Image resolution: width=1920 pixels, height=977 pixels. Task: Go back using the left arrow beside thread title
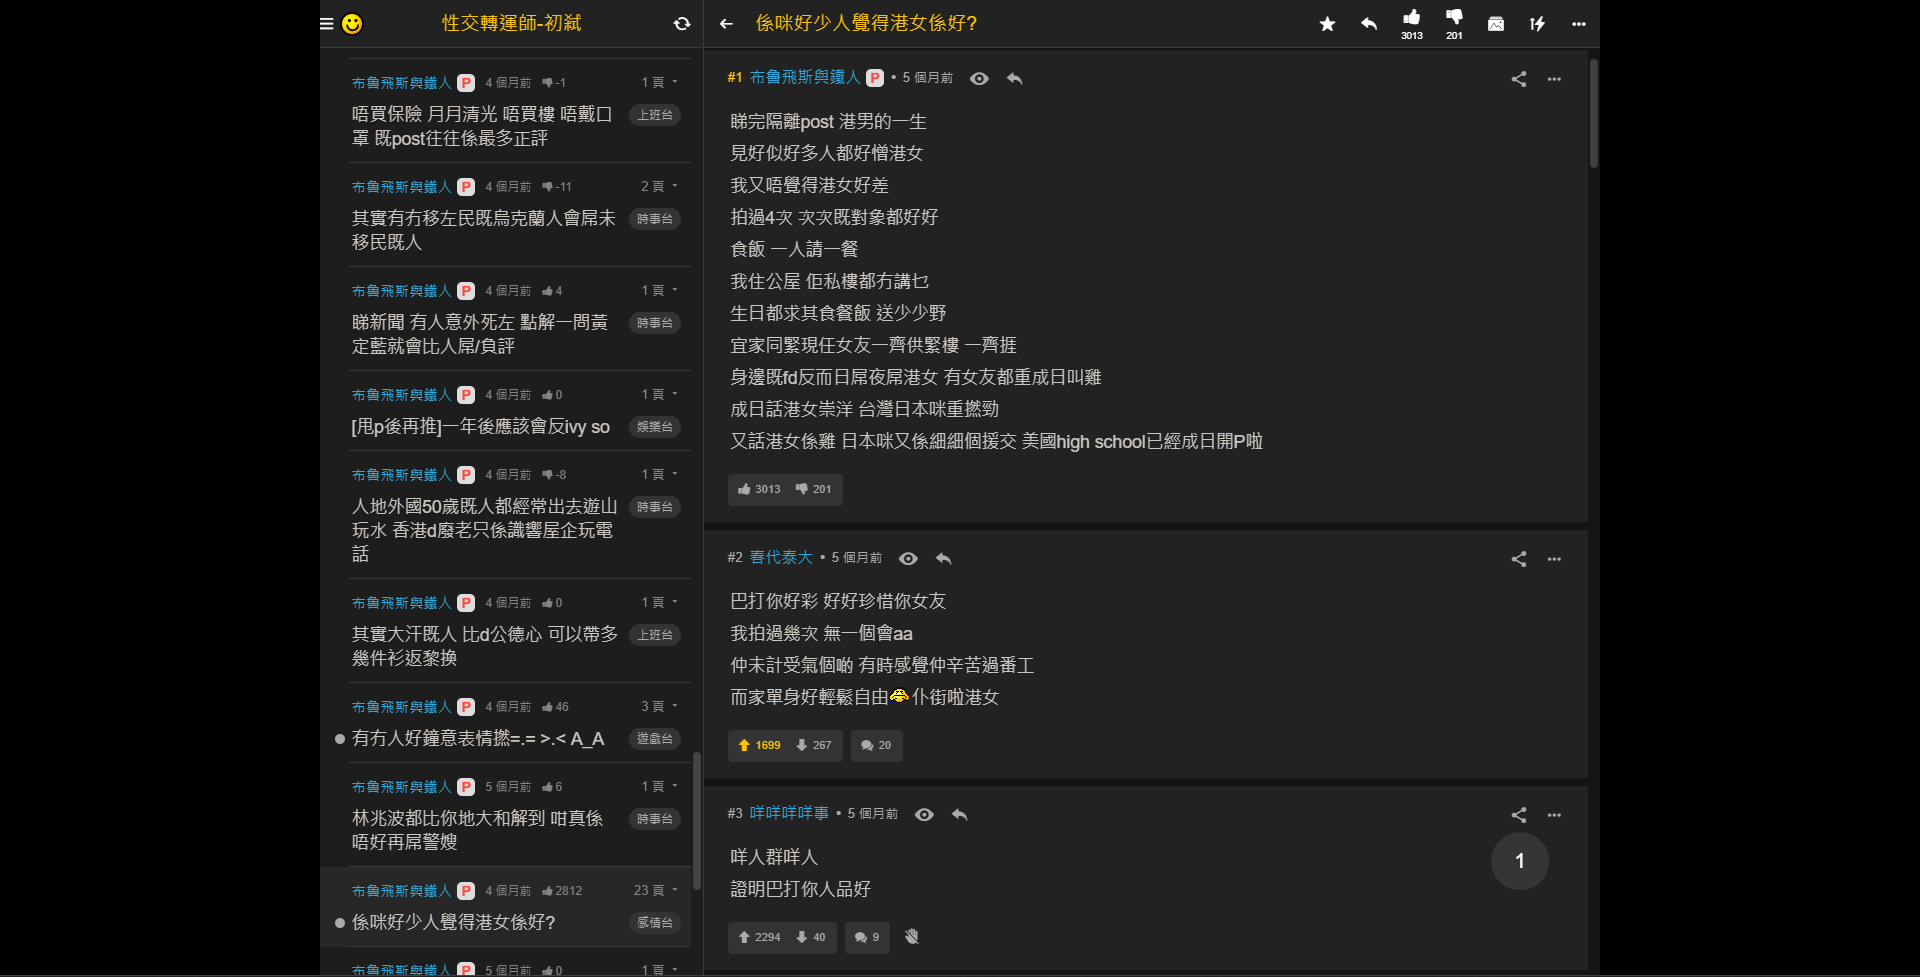pyautogui.click(x=726, y=23)
